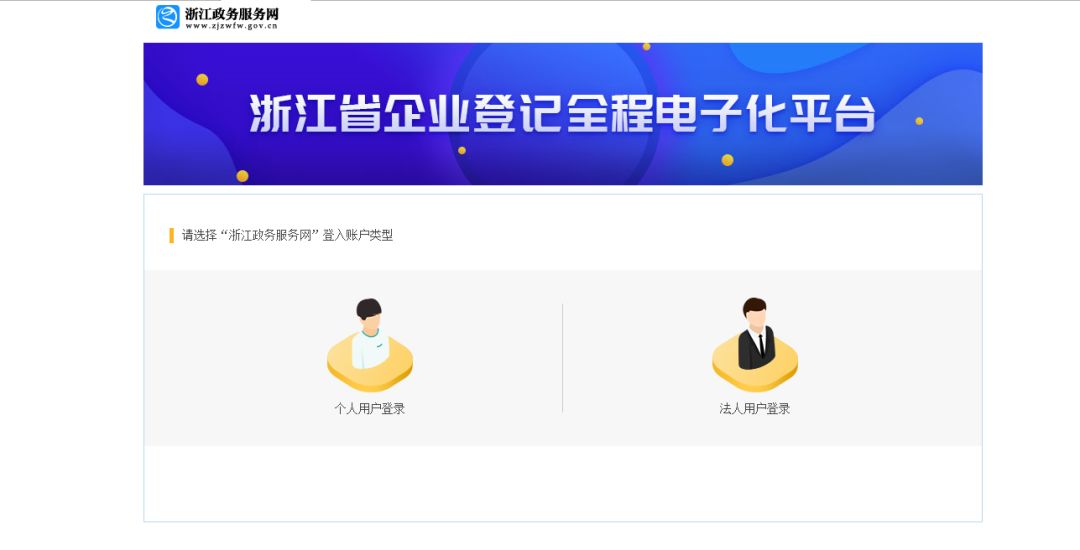Click the blue Zhejiang government service logo icon
This screenshot has height=550, width=1080.
point(167,17)
